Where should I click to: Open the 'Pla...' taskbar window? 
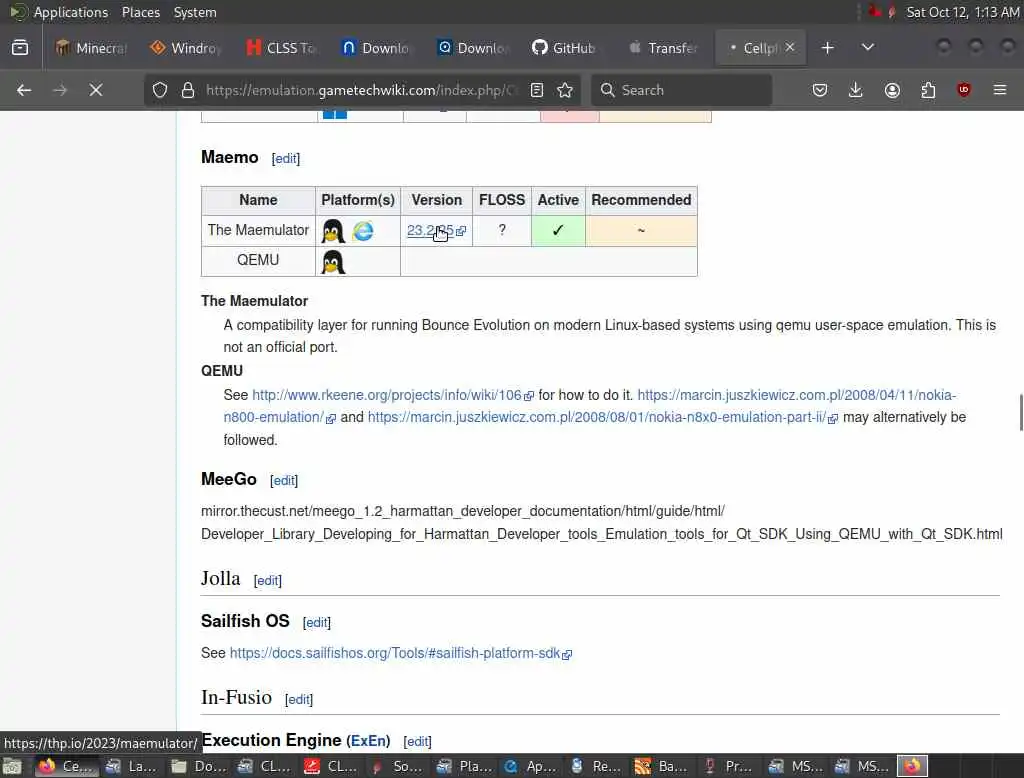point(464,766)
